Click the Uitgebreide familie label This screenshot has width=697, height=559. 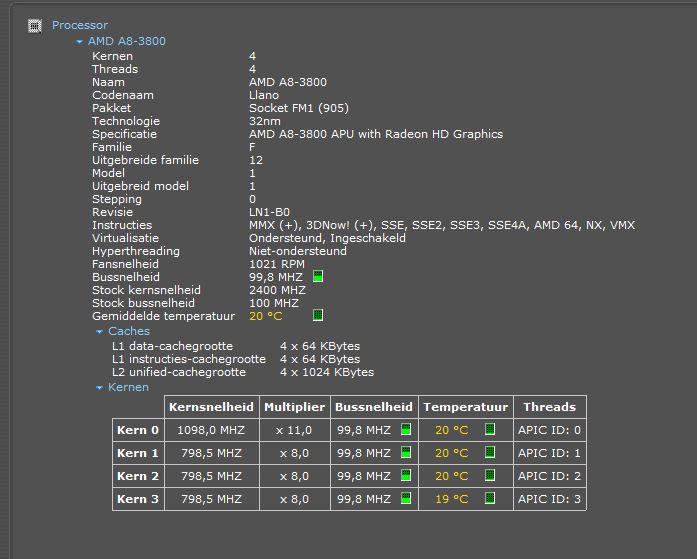[x=145, y=160]
